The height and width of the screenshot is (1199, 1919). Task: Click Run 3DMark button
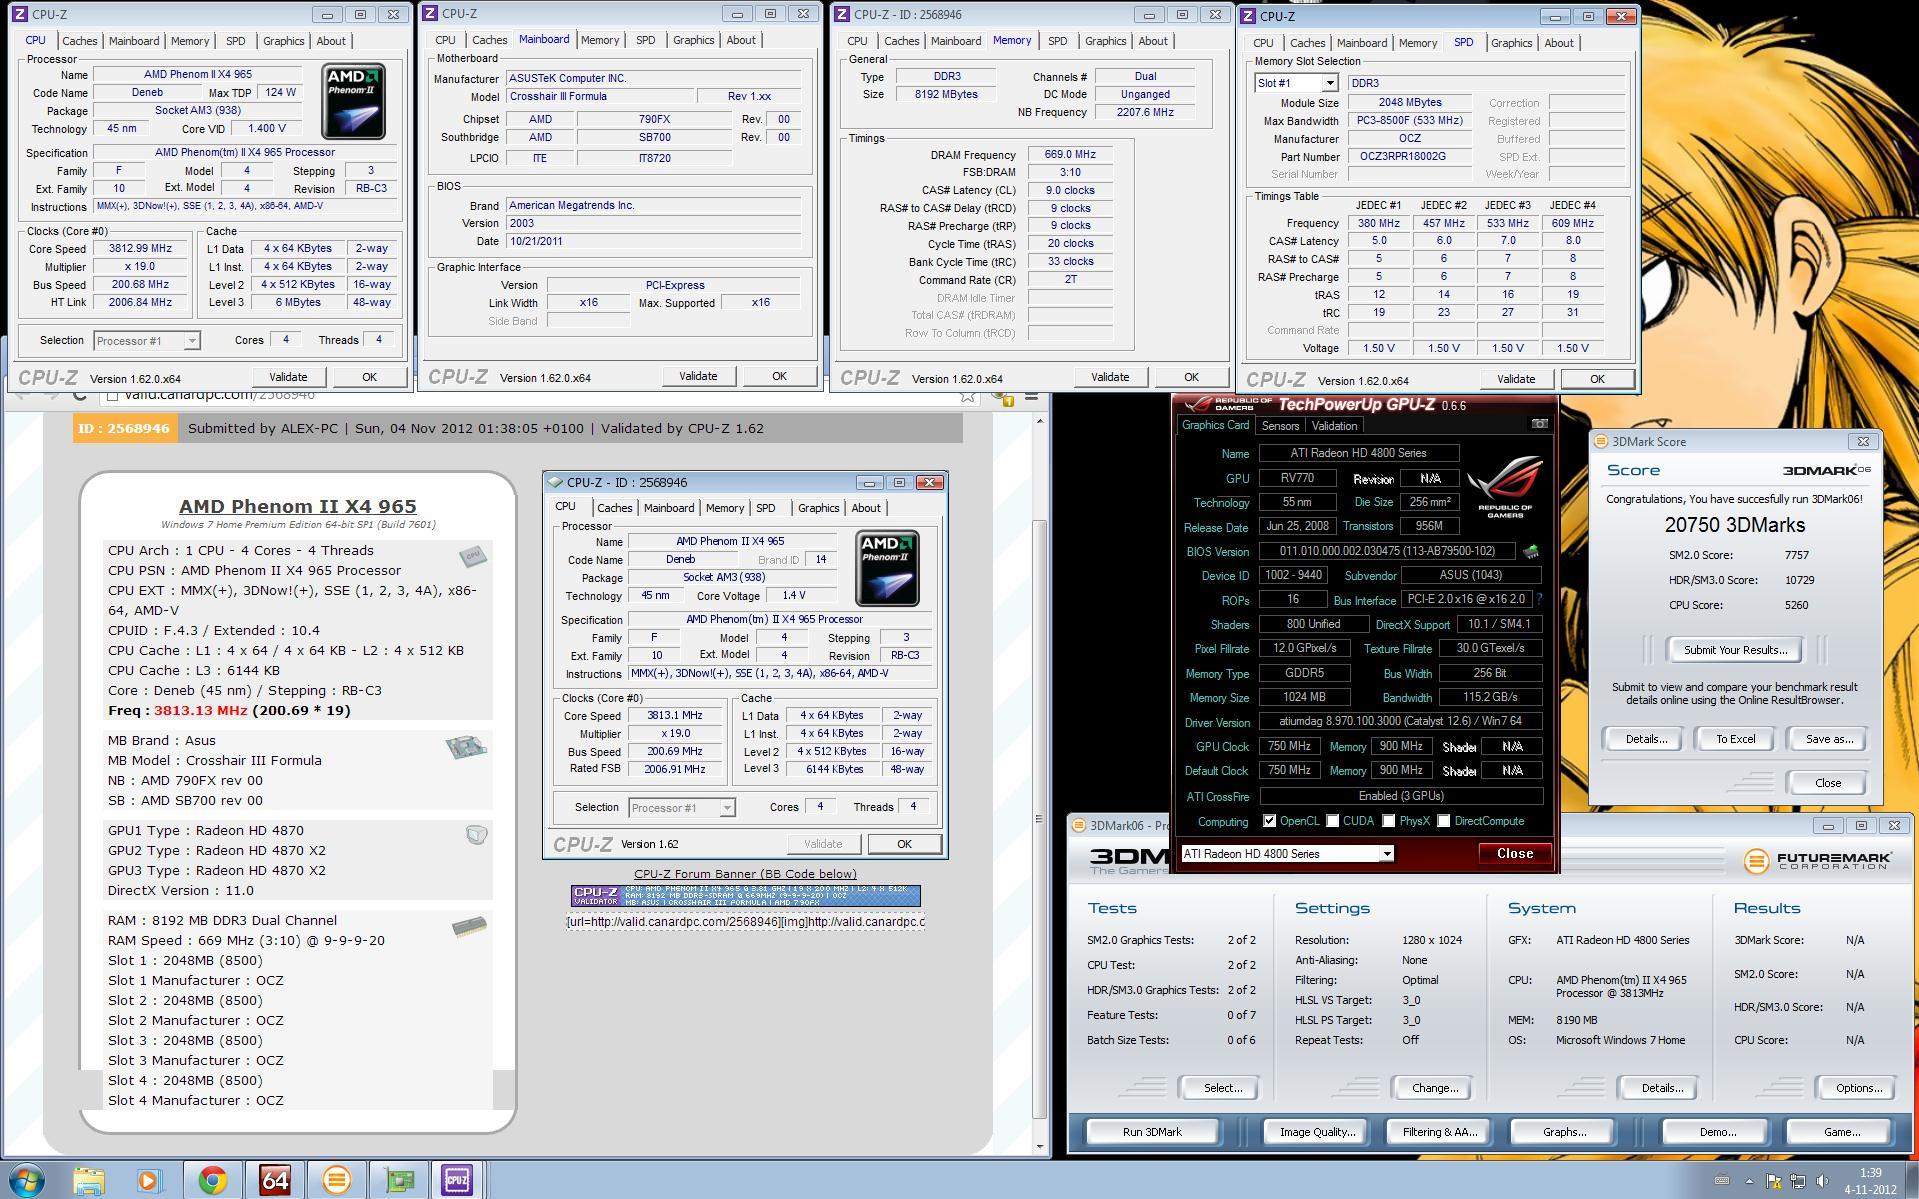(x=1152, y=1132)
